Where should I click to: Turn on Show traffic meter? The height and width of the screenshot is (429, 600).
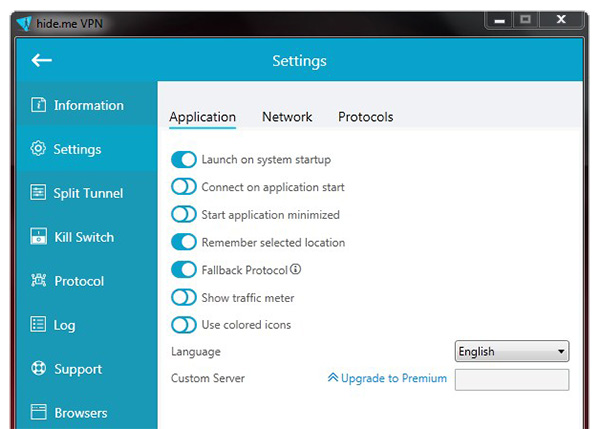coord(184,297)
